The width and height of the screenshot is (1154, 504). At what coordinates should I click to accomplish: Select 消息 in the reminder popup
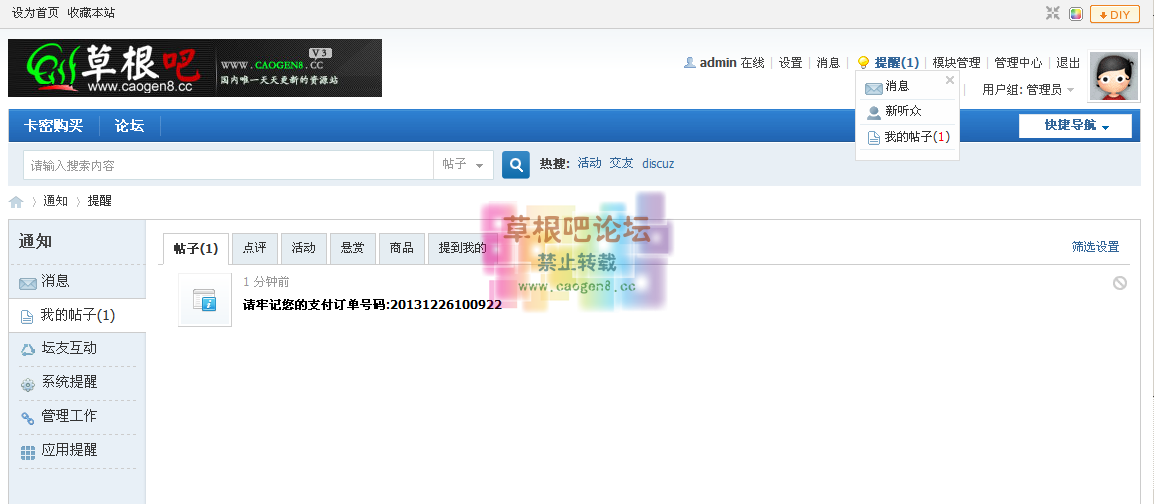[x=896, y=87]
